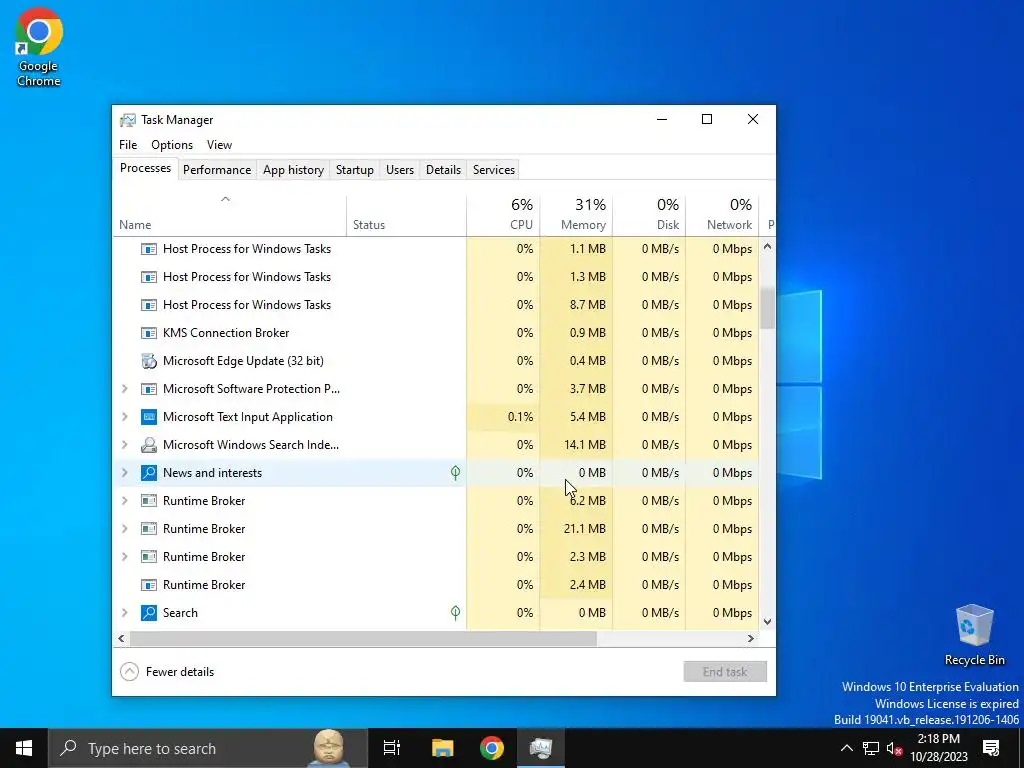
Task: Expand Microsoft Windows Search Indexer group
Action: pos(125,445)
